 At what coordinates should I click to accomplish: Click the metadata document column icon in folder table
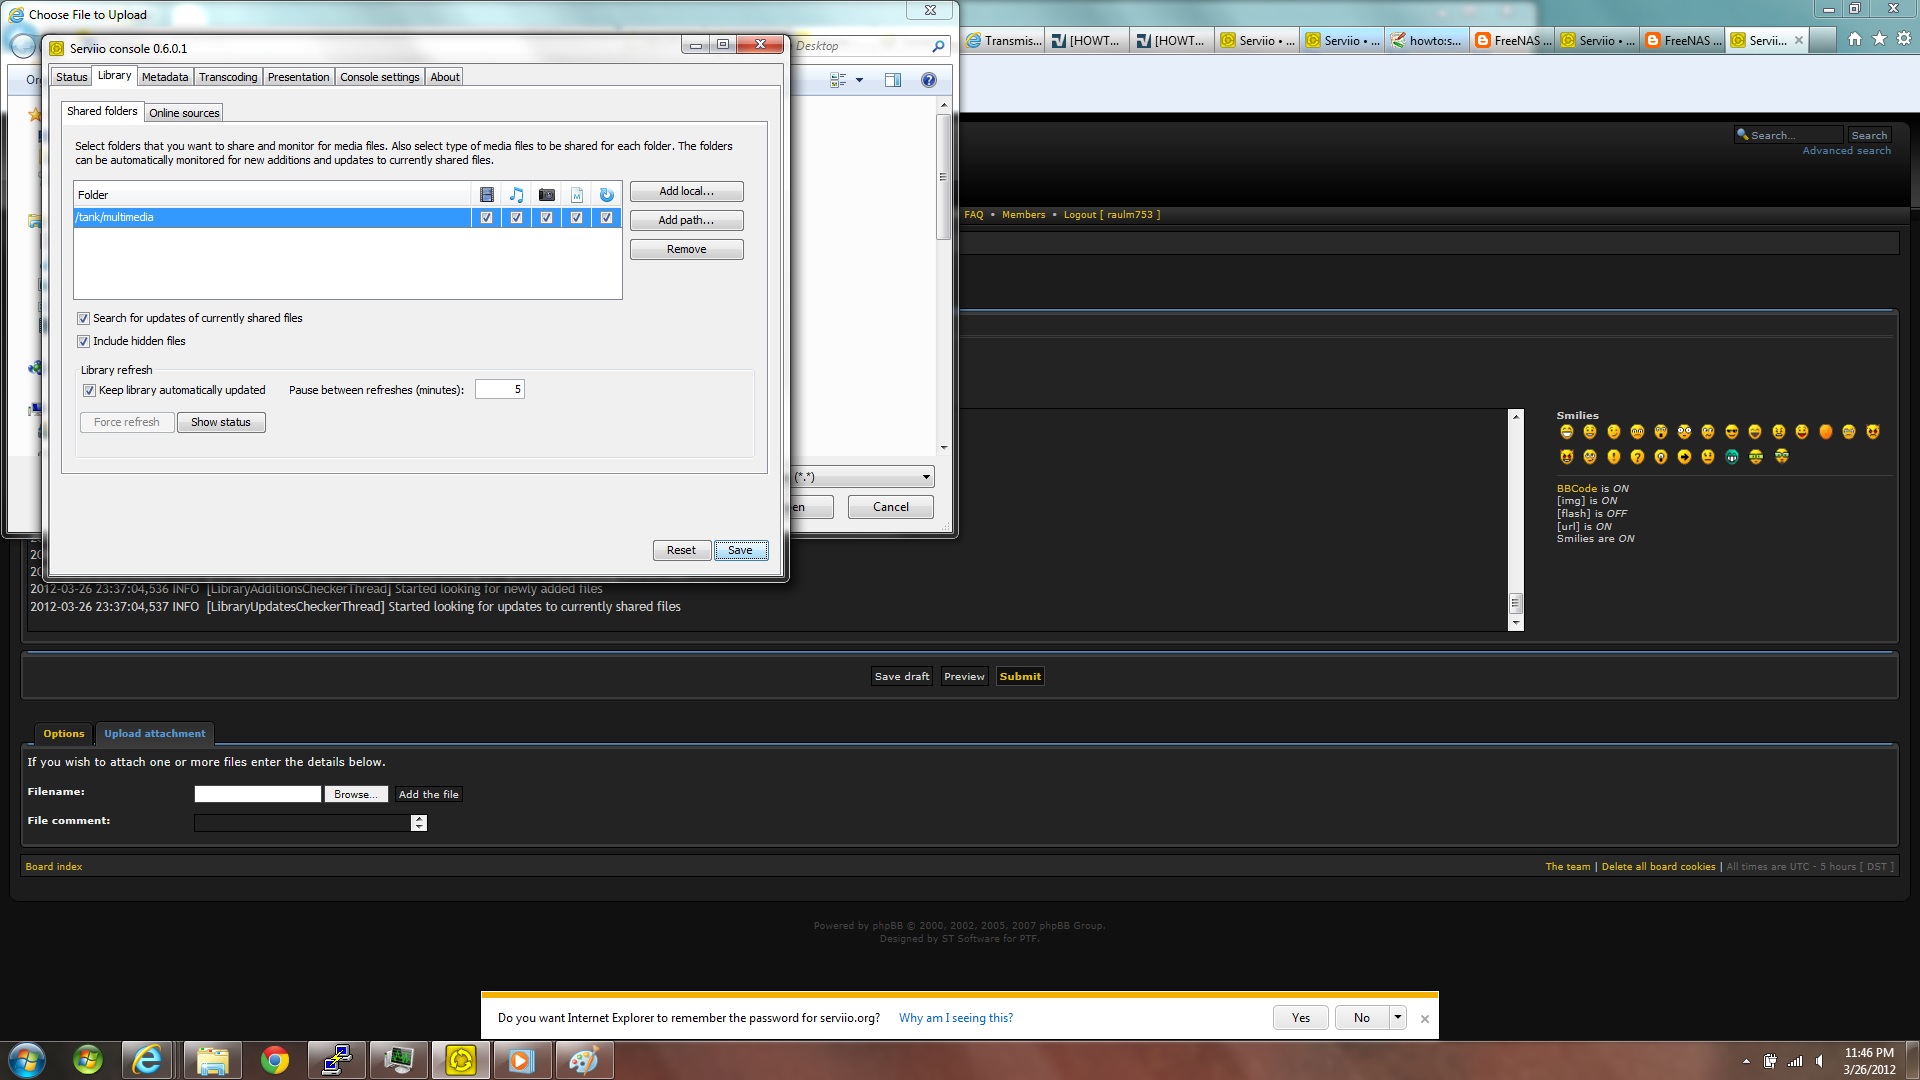point(576,195)
